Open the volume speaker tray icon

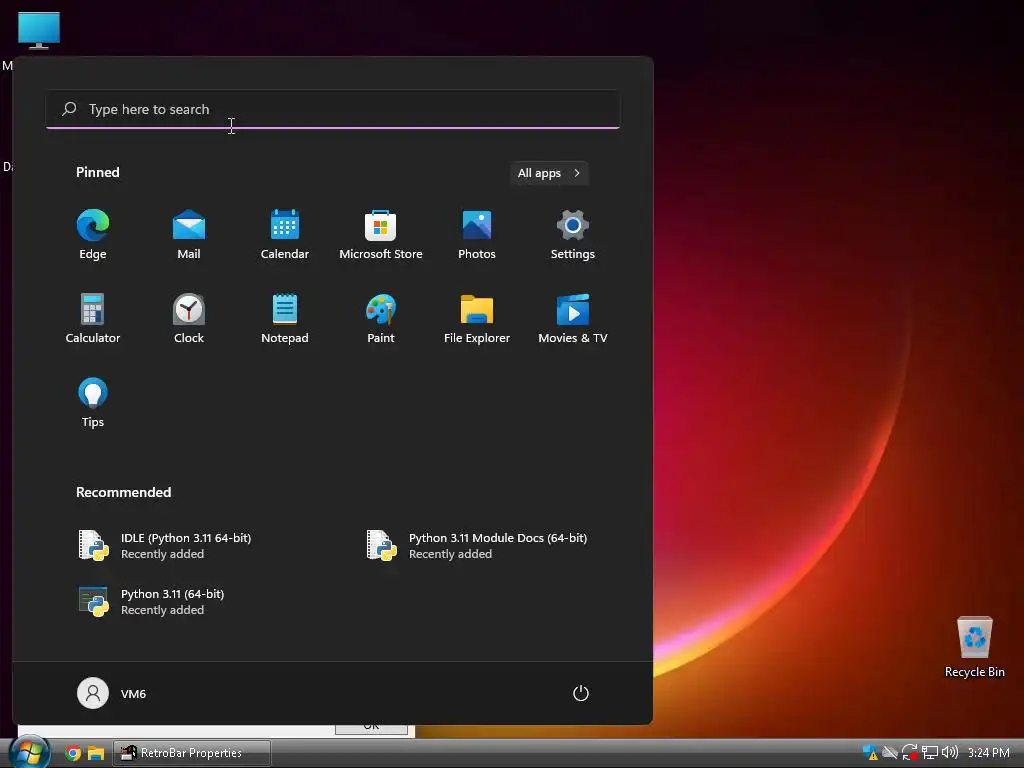pyautogui.click(x=950, y=752)
